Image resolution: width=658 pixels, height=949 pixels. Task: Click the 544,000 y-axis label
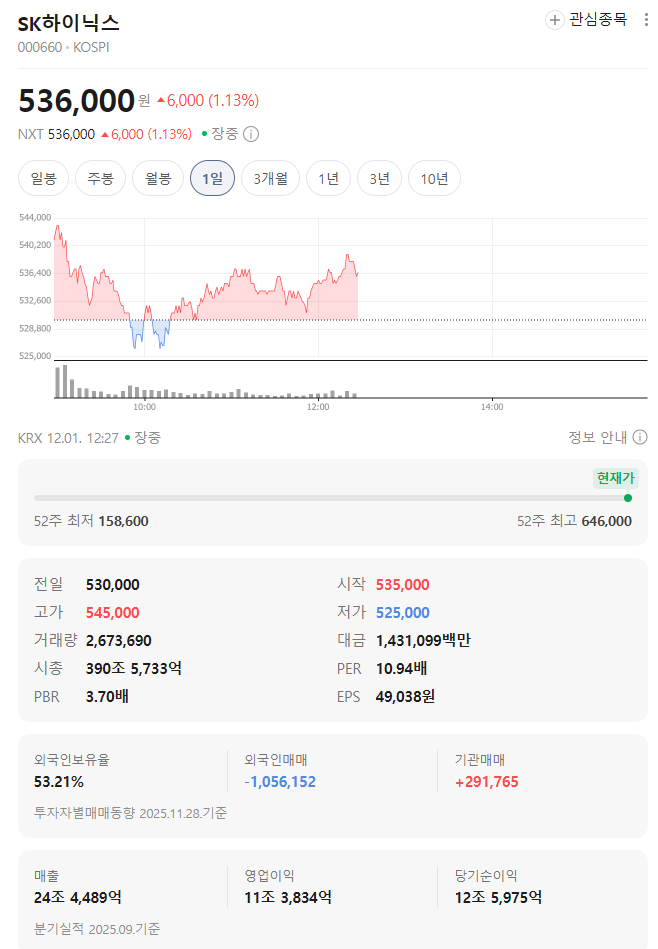point(35,217)
